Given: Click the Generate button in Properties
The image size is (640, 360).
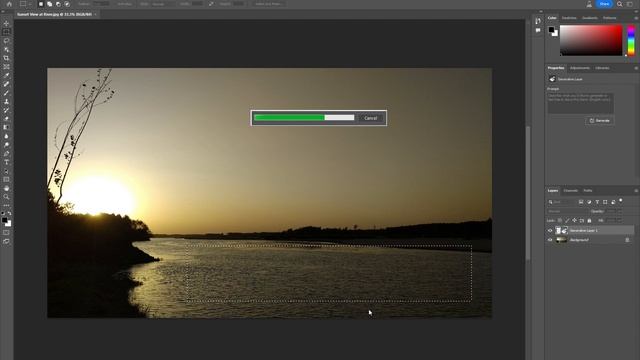Looking at the screenshot, I should coord(600,121).
